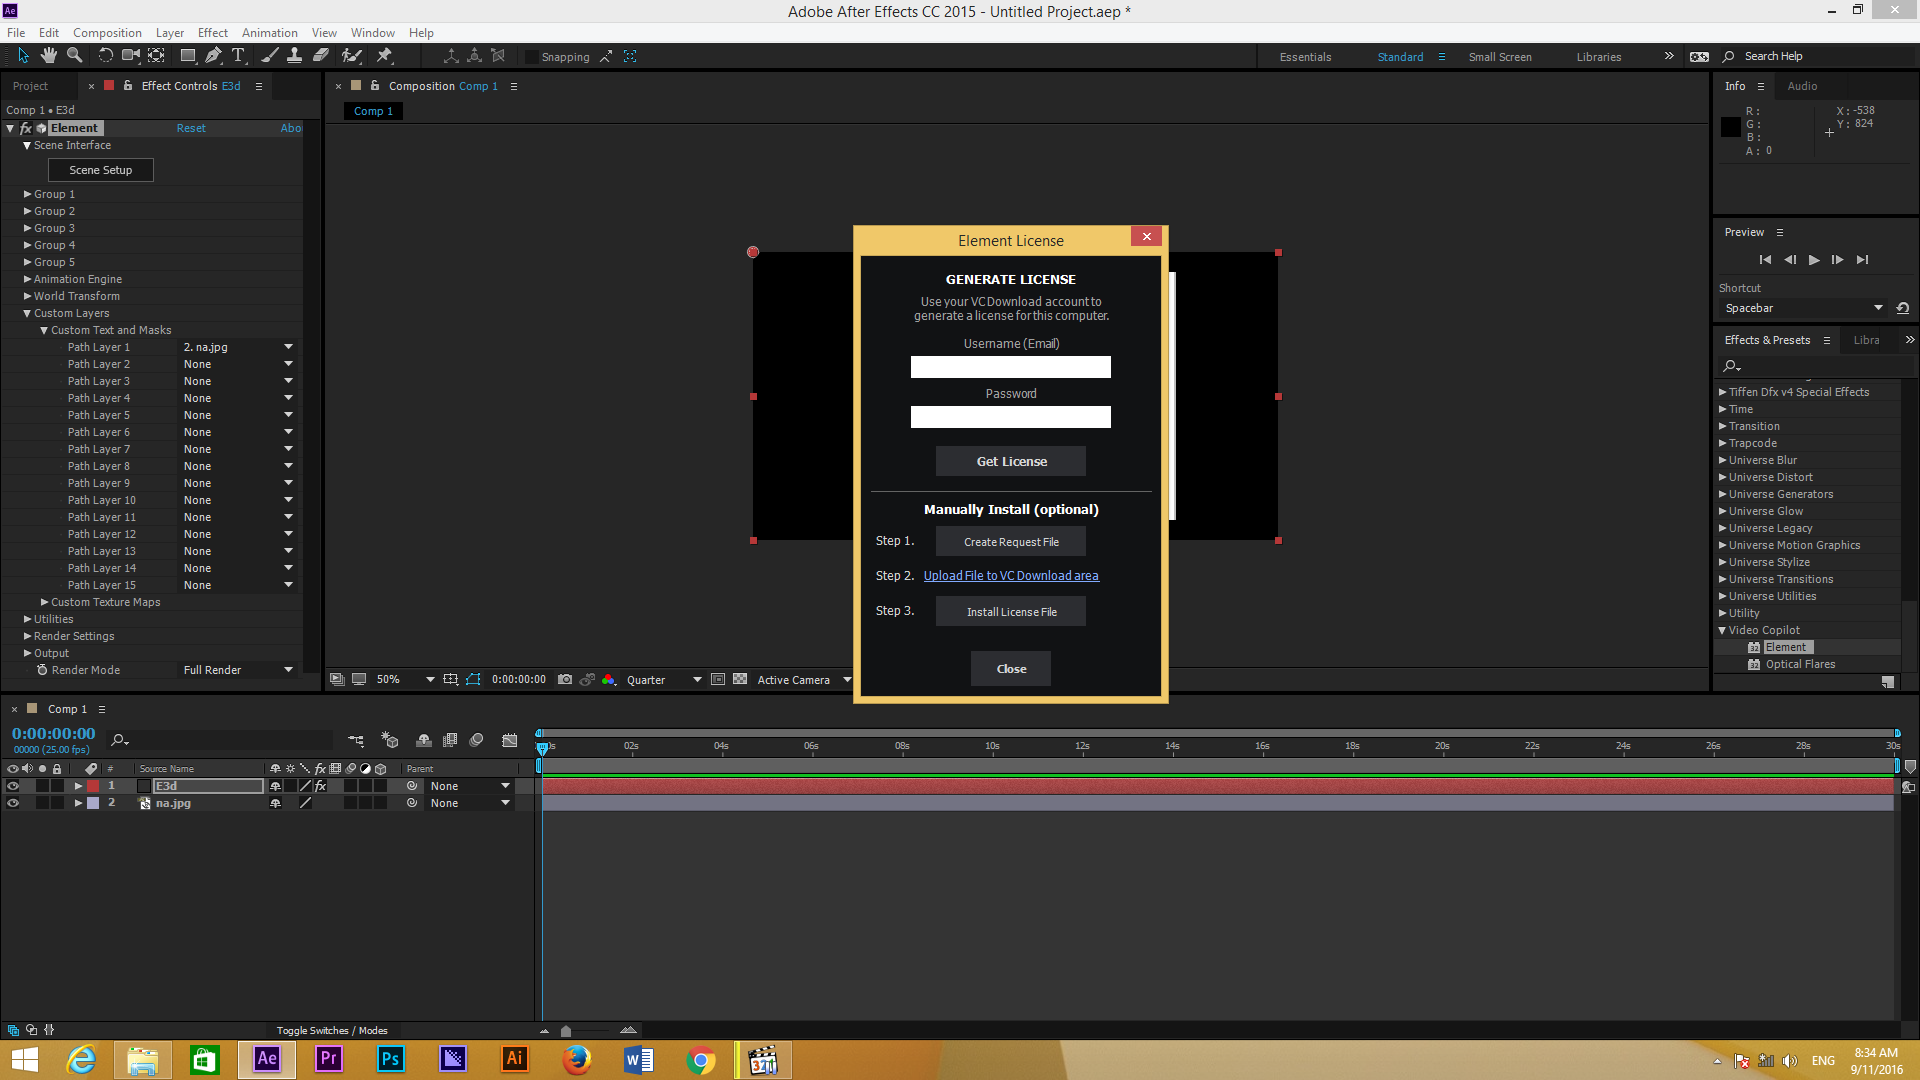
Task: Click the Draft 3D icon in timeline
Action: click(x=390, y=741)
